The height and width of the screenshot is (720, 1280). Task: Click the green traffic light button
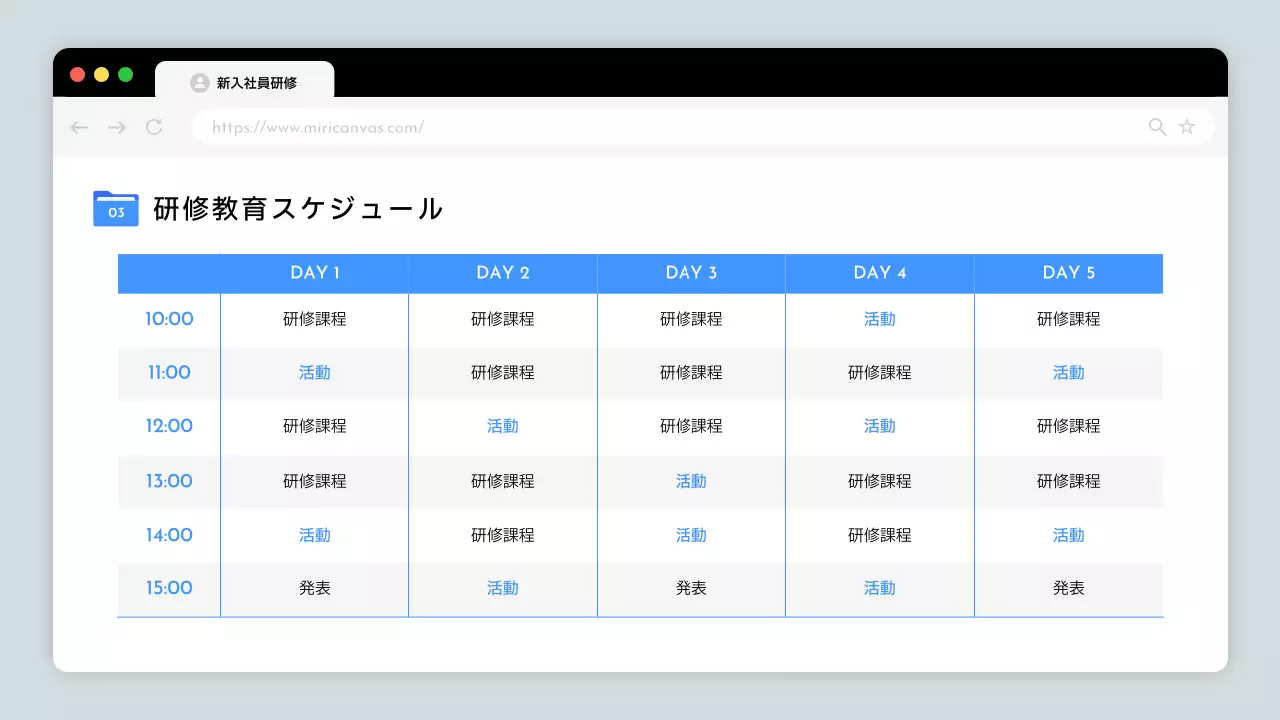[x=125, y=74]
